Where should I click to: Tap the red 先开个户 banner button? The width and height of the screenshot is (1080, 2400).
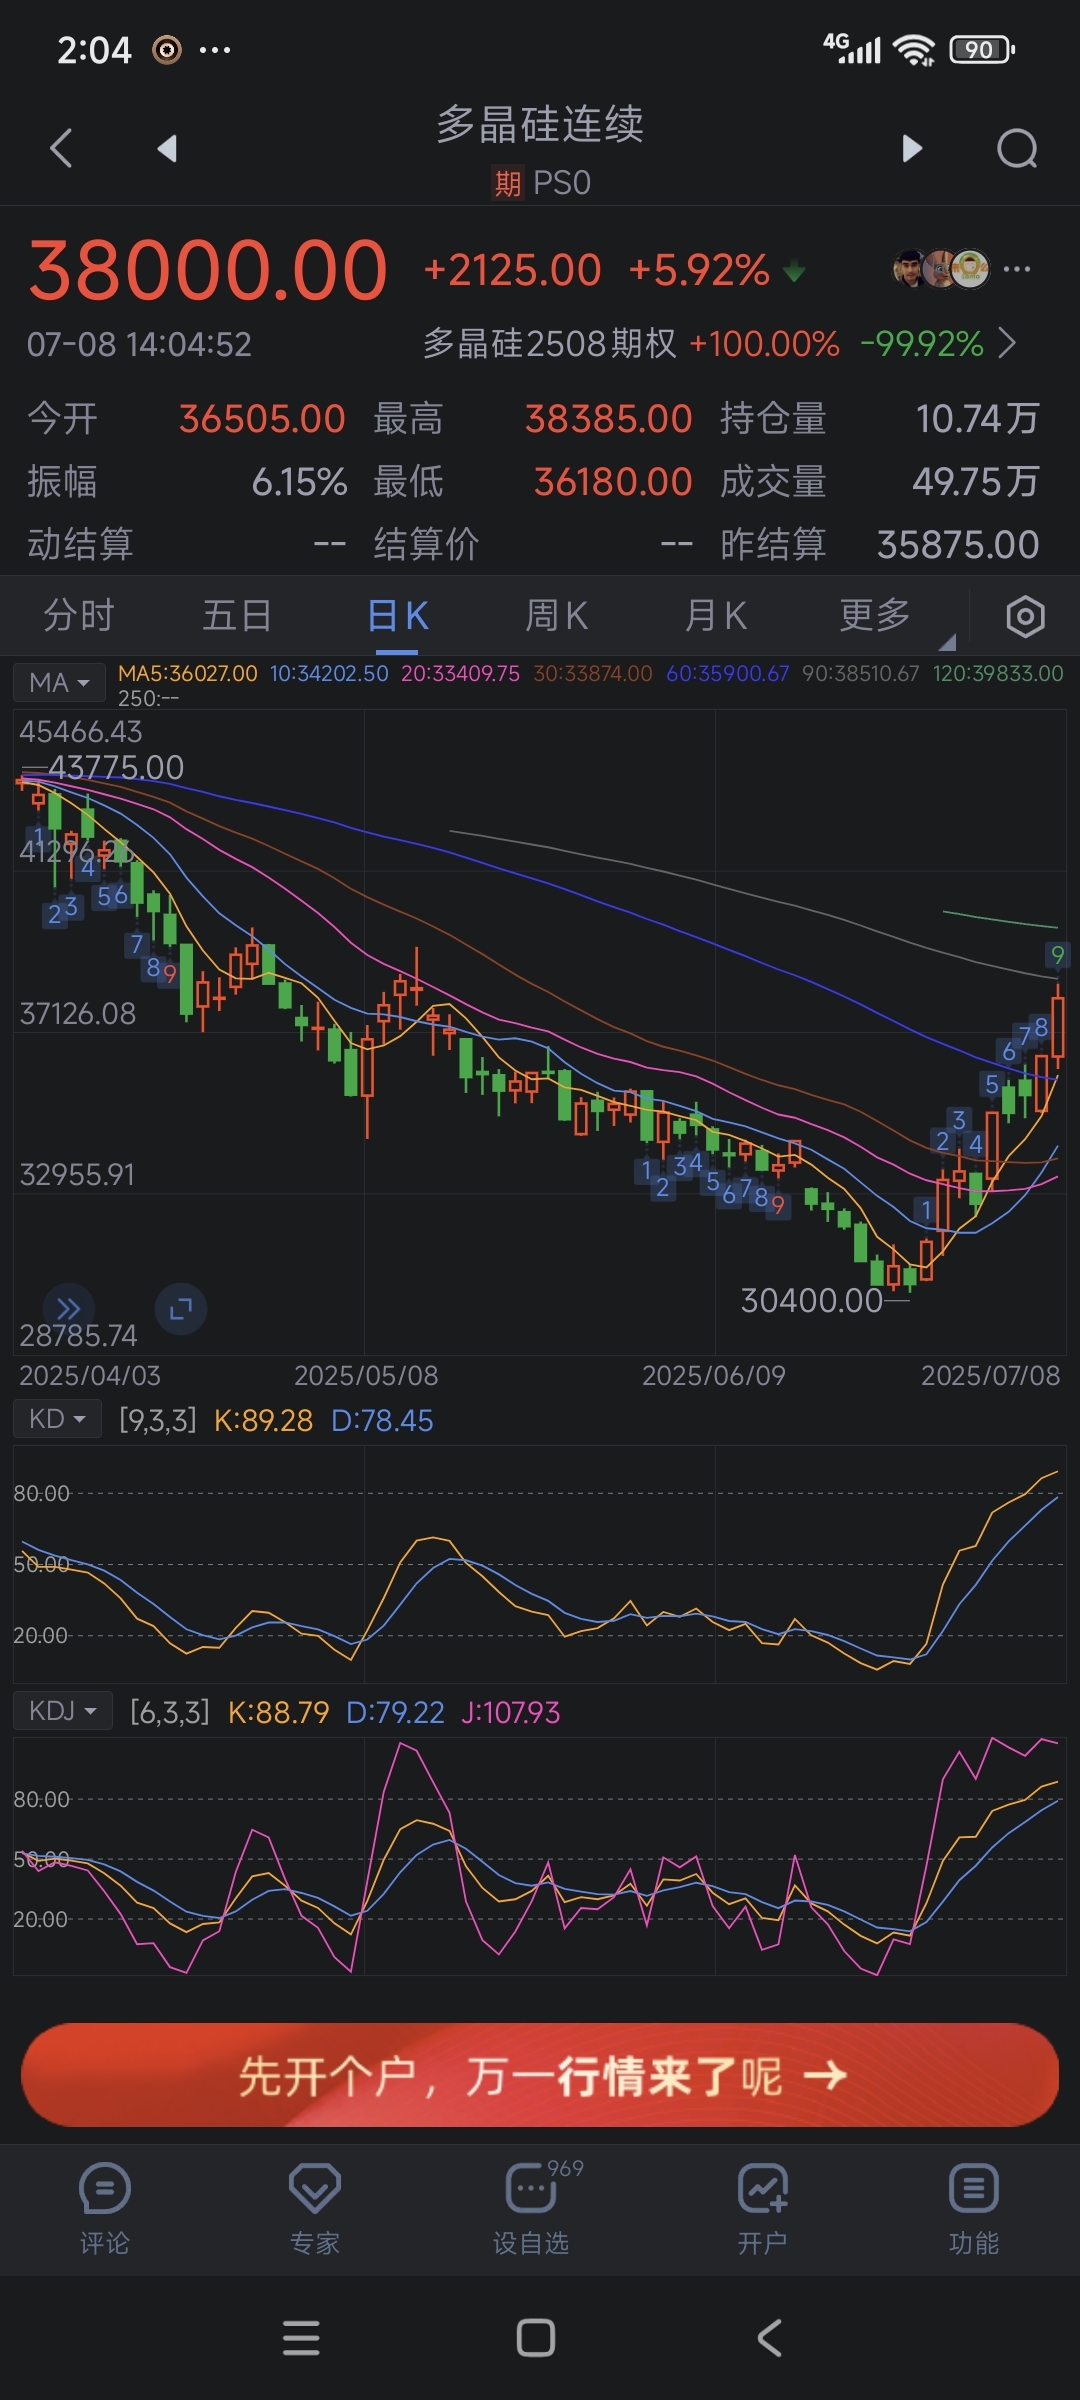click(540, 2075)
